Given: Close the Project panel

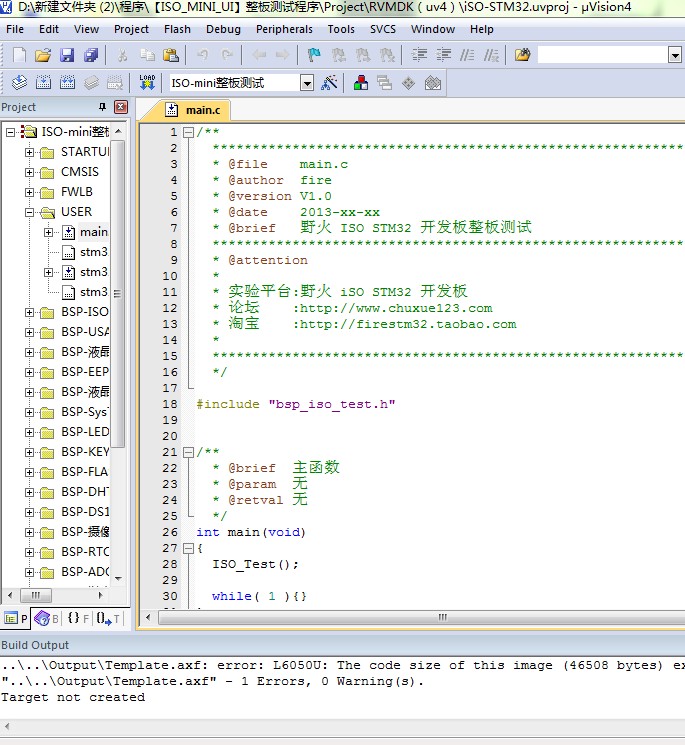Looking at the screenshot, I should click(120, 107).
